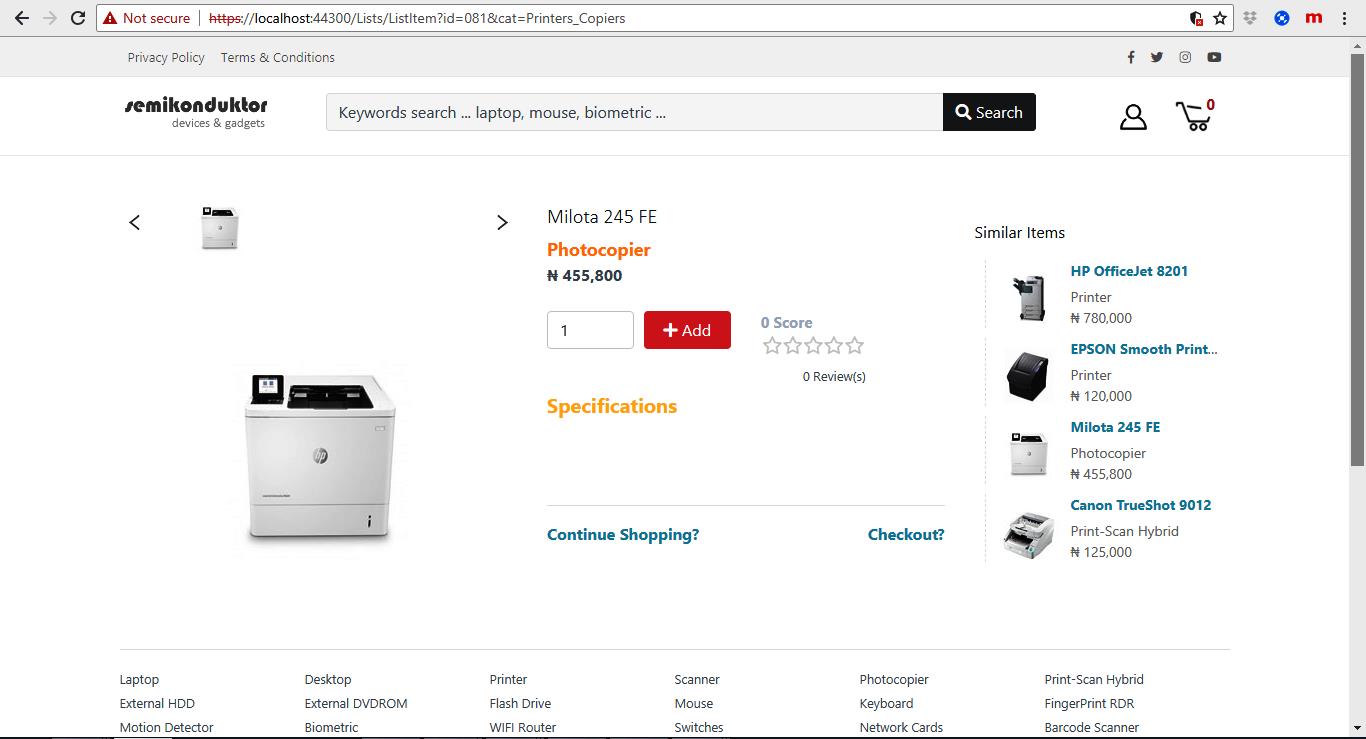Screen dimensions: 1366x739
Task: Show next product image with right arrow
Action: (502, 222)
